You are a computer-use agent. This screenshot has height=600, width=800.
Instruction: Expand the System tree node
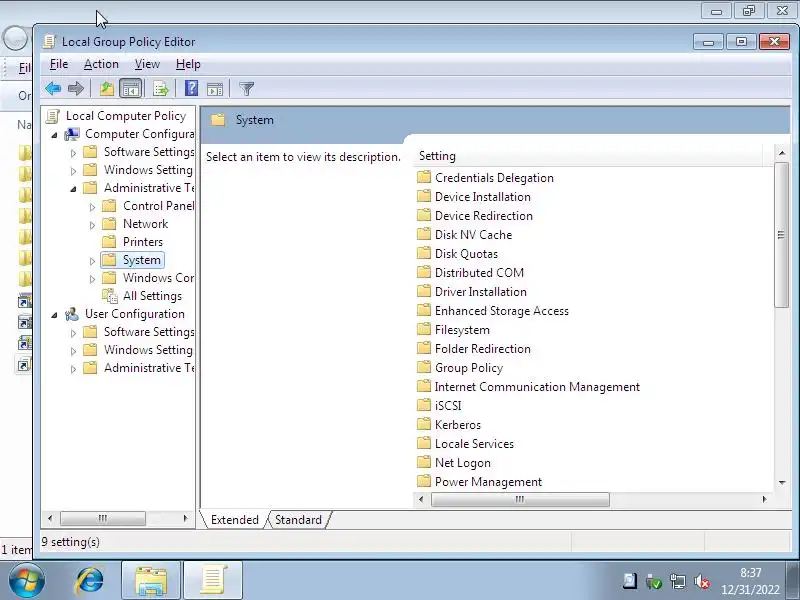pyautogui.click(x=92, y=261)
